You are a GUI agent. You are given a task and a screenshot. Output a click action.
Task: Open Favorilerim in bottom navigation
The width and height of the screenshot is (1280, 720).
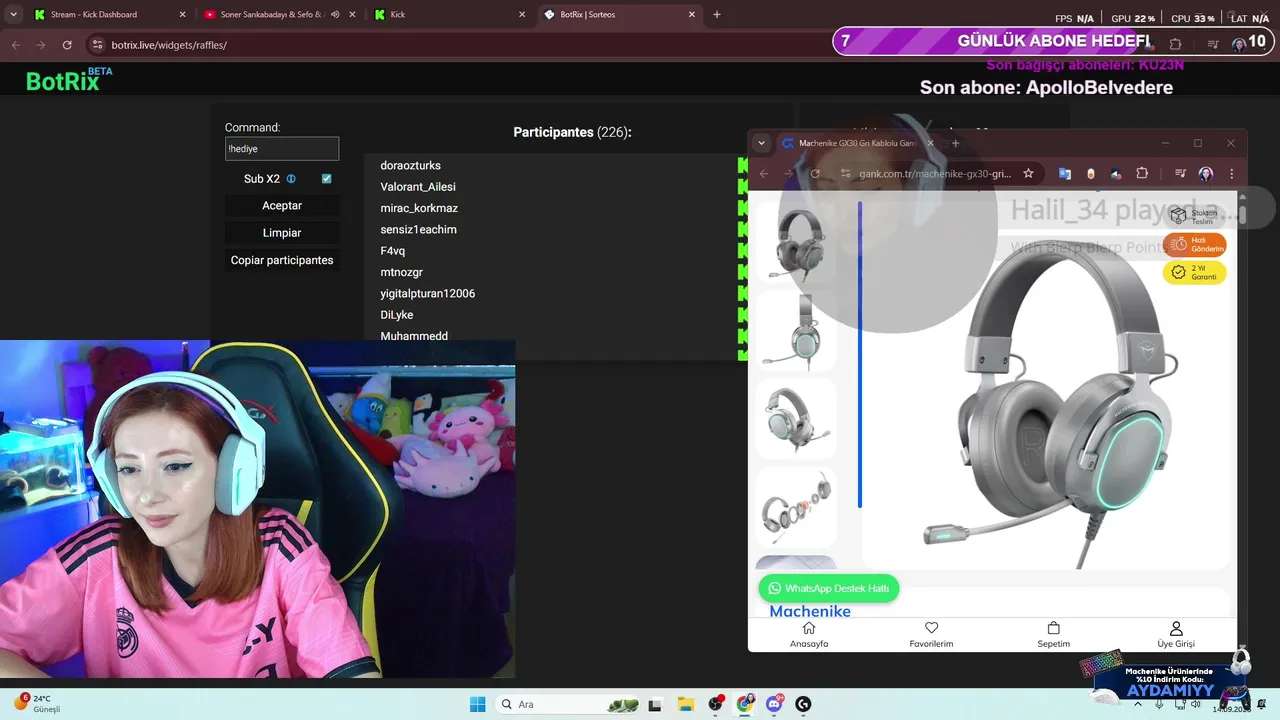pyautogui.click(x=931, y=635)
